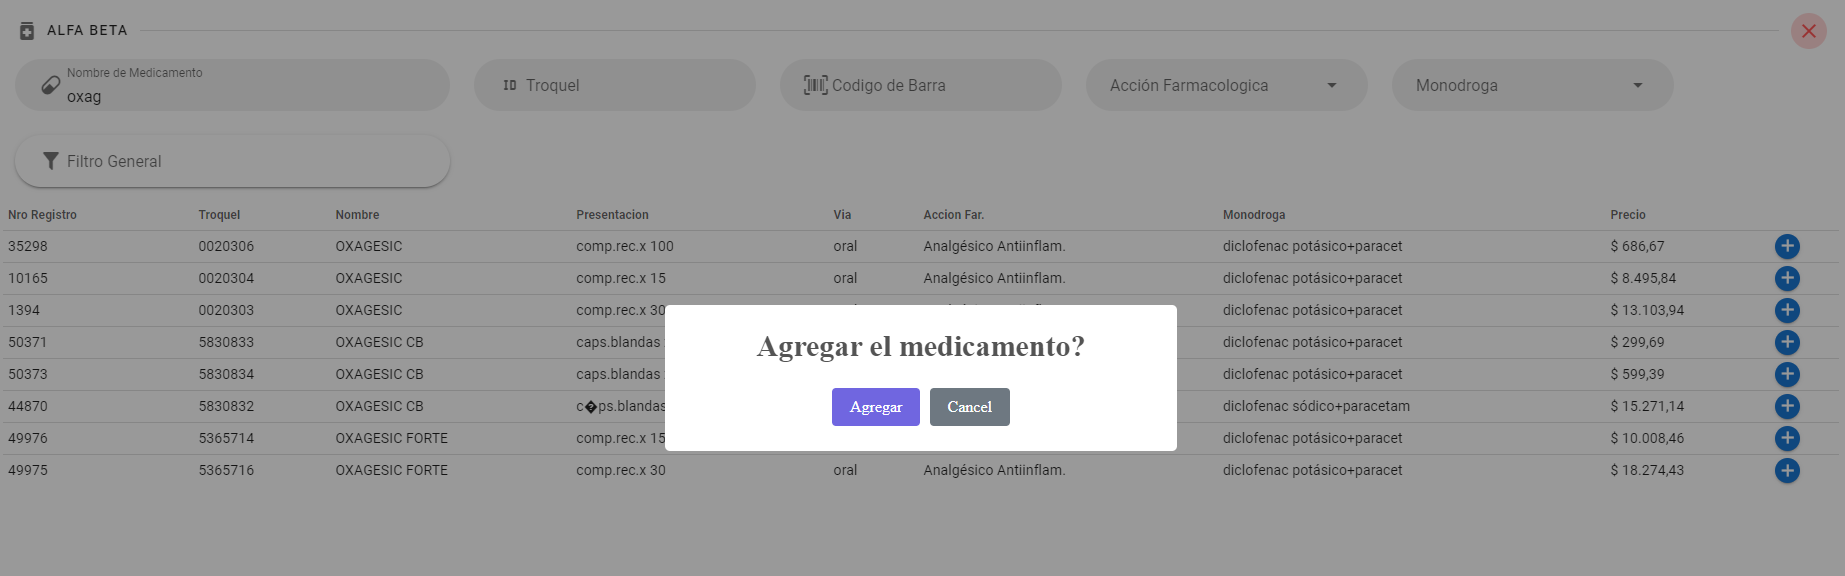Click price $ 13.103,94
Screen dimensions: 1845x576
coord(1647,310)
